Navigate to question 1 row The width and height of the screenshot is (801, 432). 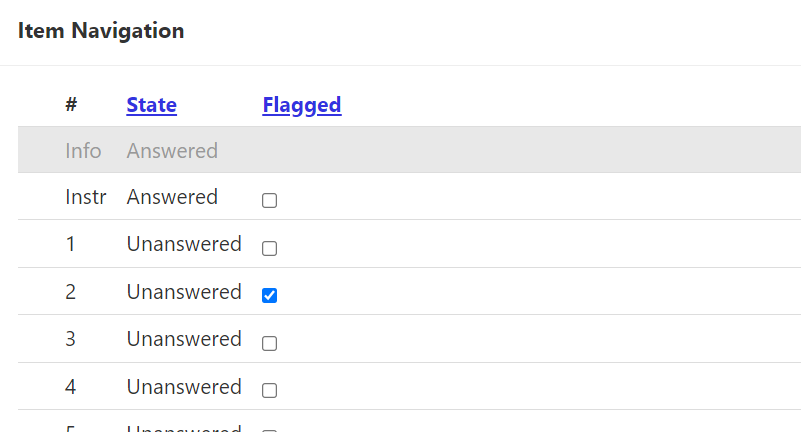pos(70,244)
